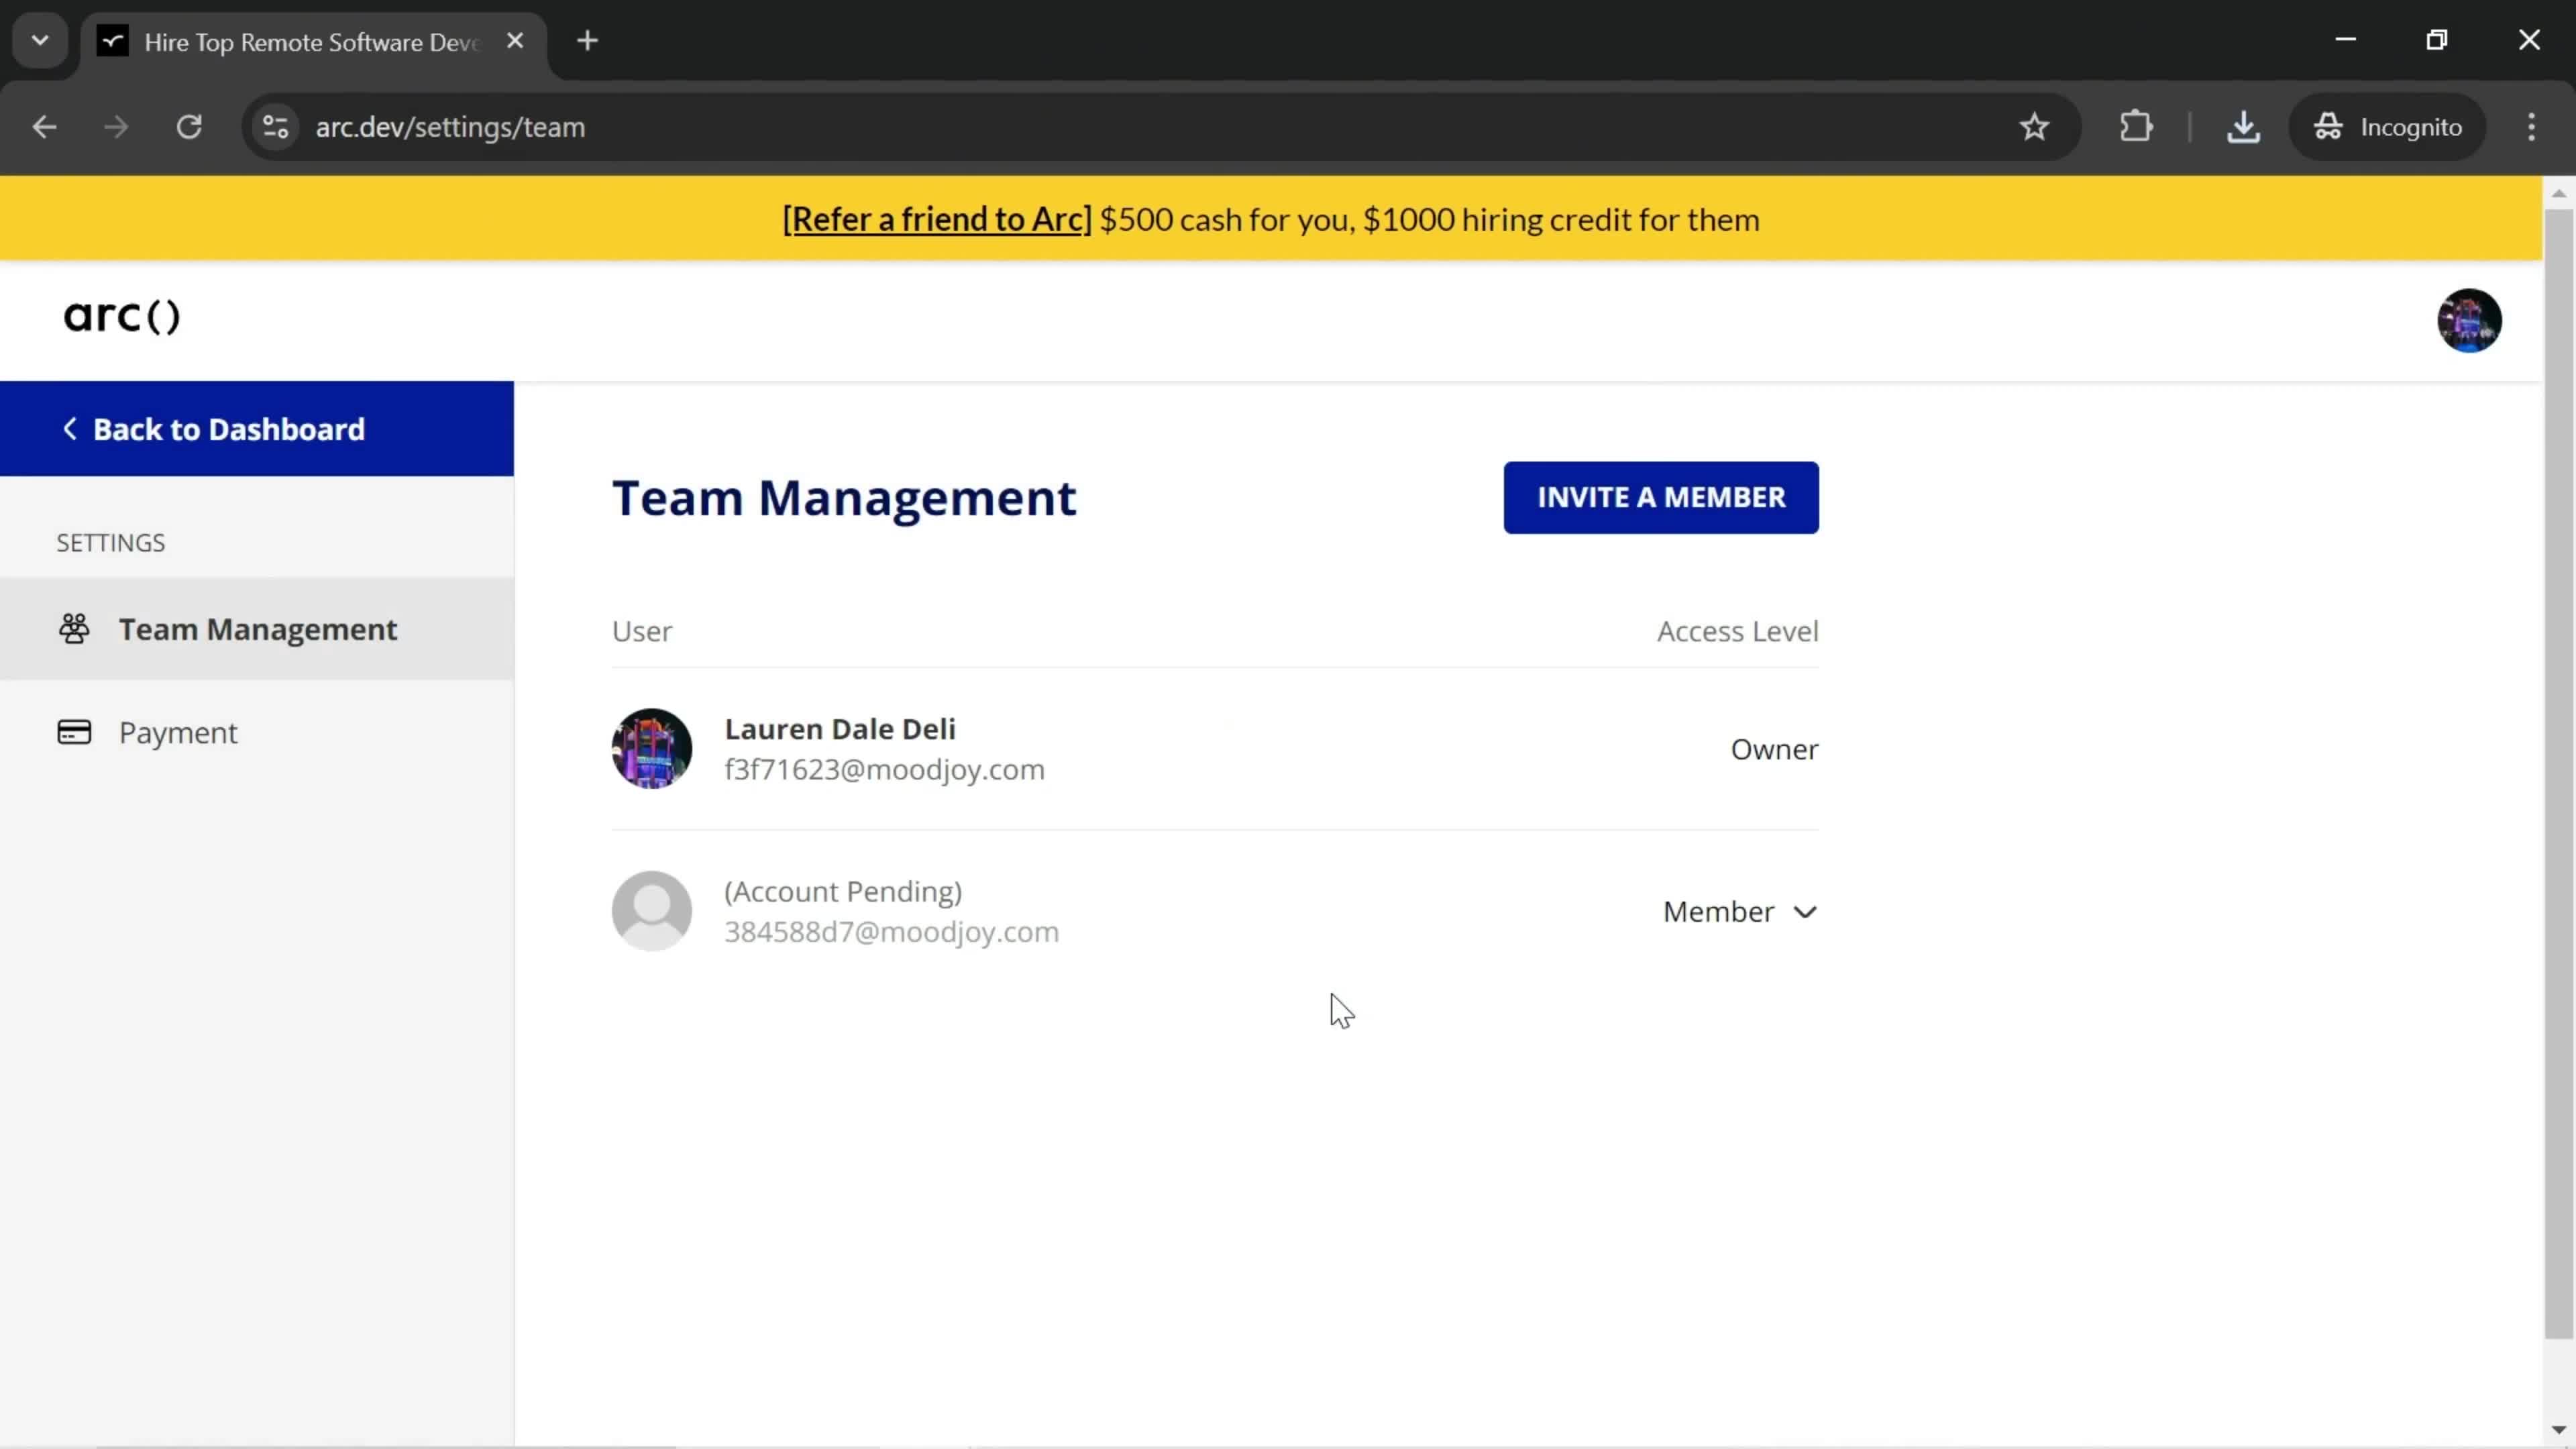Toggle the Member role dropdown for pending account
This screenshot has height=1449, width=2576.
pyautogui.click(x=1739, y=911)
